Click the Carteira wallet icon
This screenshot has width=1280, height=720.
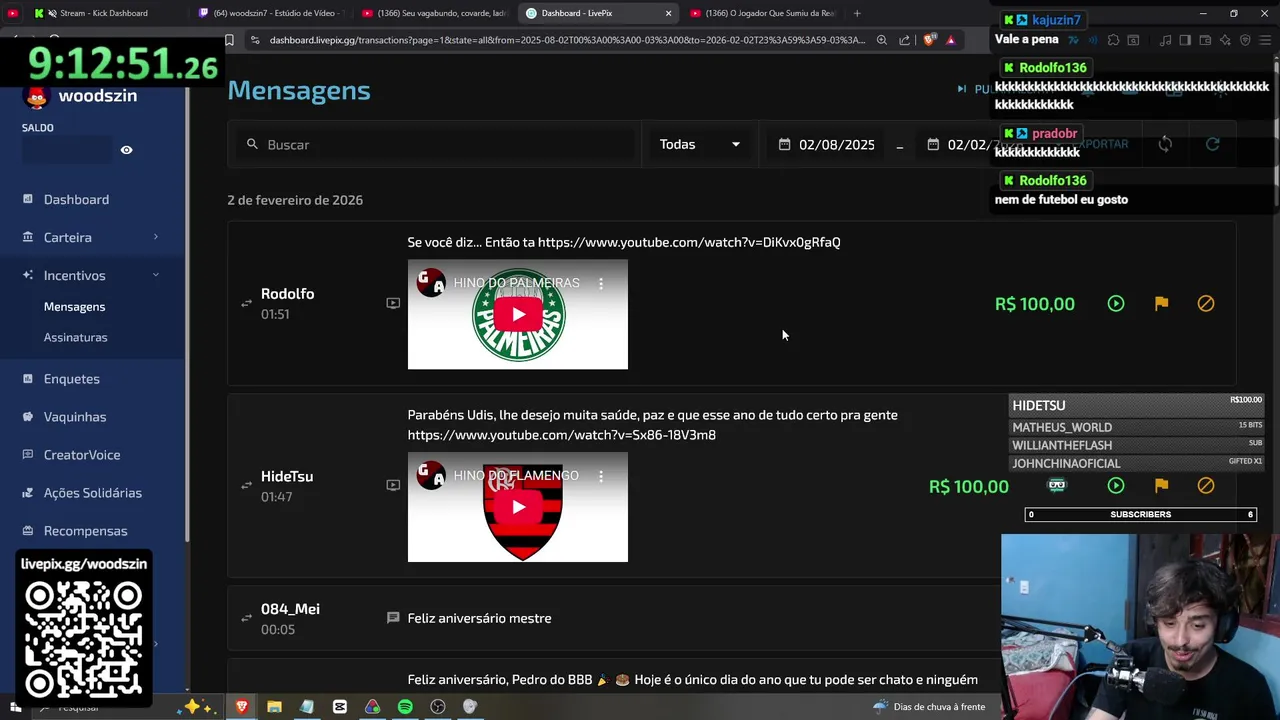point(28,237)
